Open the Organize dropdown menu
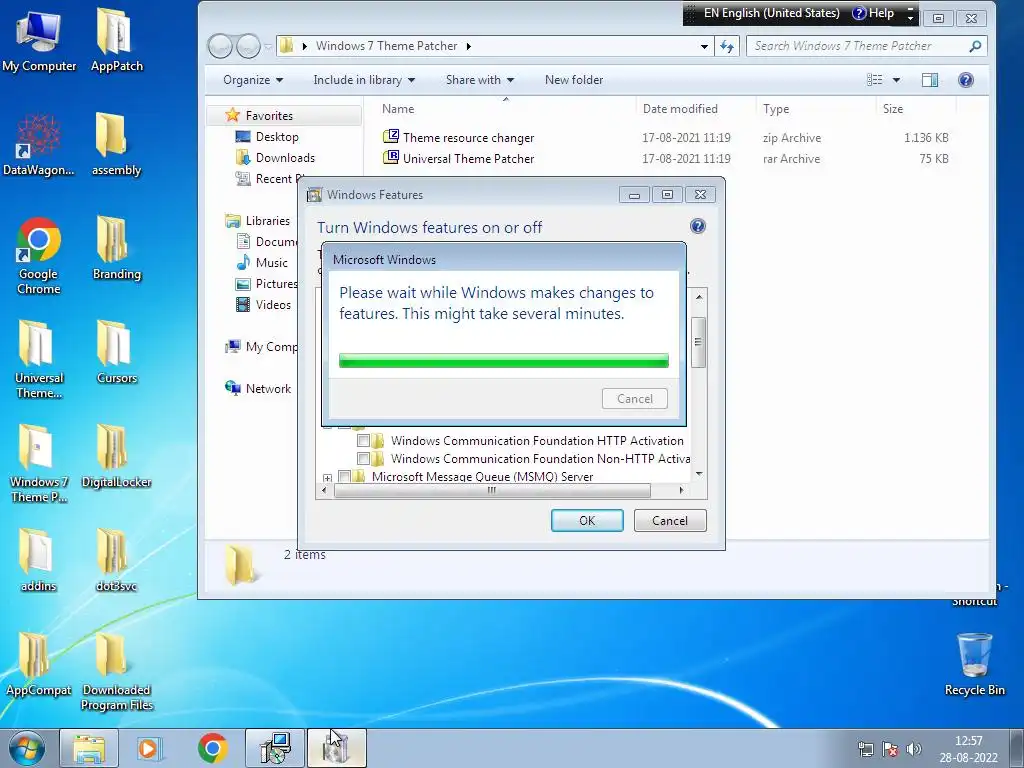The width and height of the screenshot is (1024, 768). click(253, 80)
